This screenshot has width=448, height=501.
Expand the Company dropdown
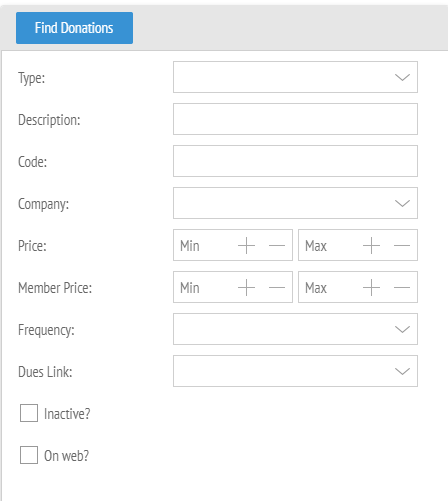click(x=295, y=203)
